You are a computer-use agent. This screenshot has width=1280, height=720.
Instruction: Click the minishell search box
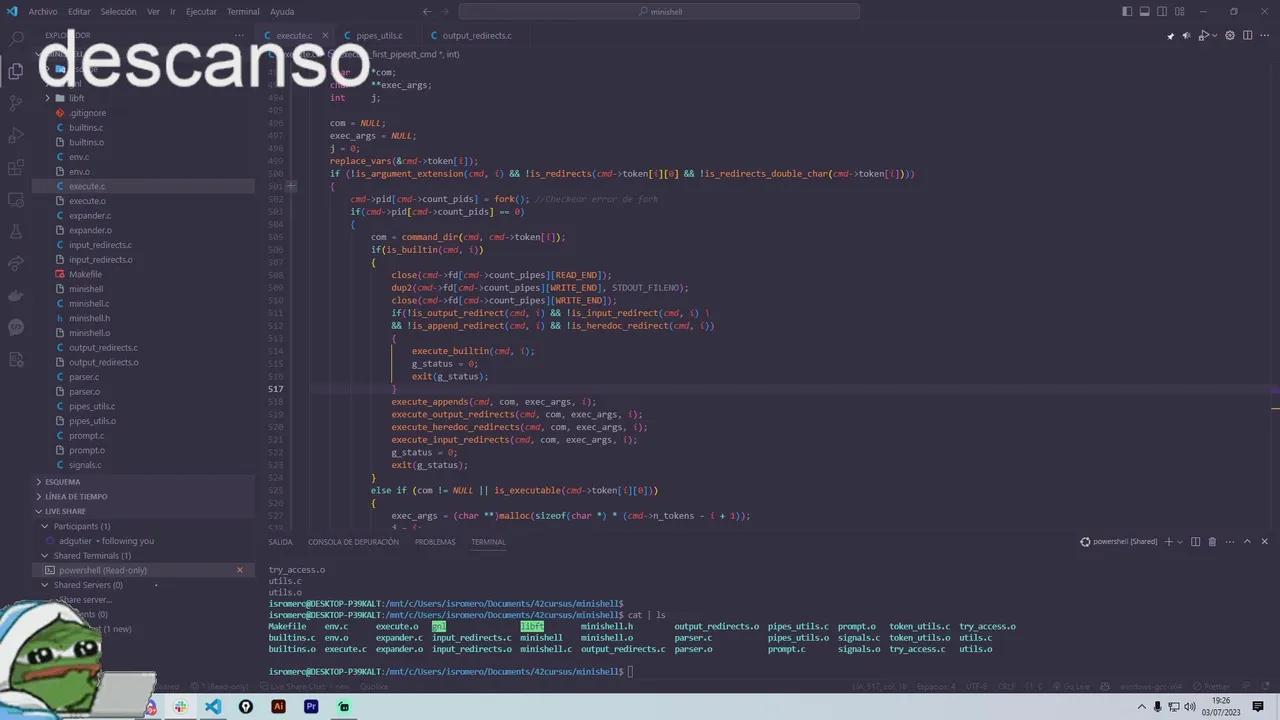click(x=660, y=12)
